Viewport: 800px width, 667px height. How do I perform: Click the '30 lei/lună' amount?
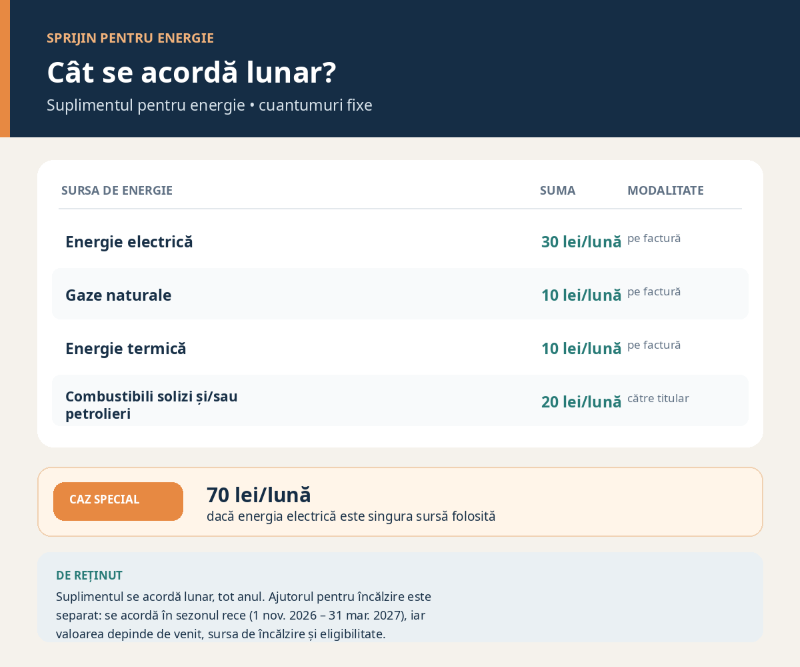tap(581, 241)
